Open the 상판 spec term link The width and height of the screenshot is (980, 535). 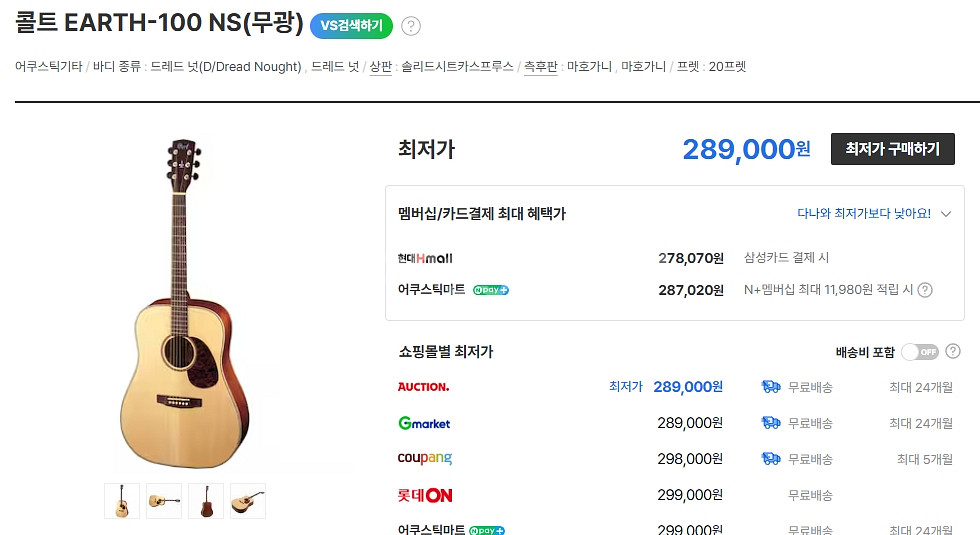click(x=380, y=67)
